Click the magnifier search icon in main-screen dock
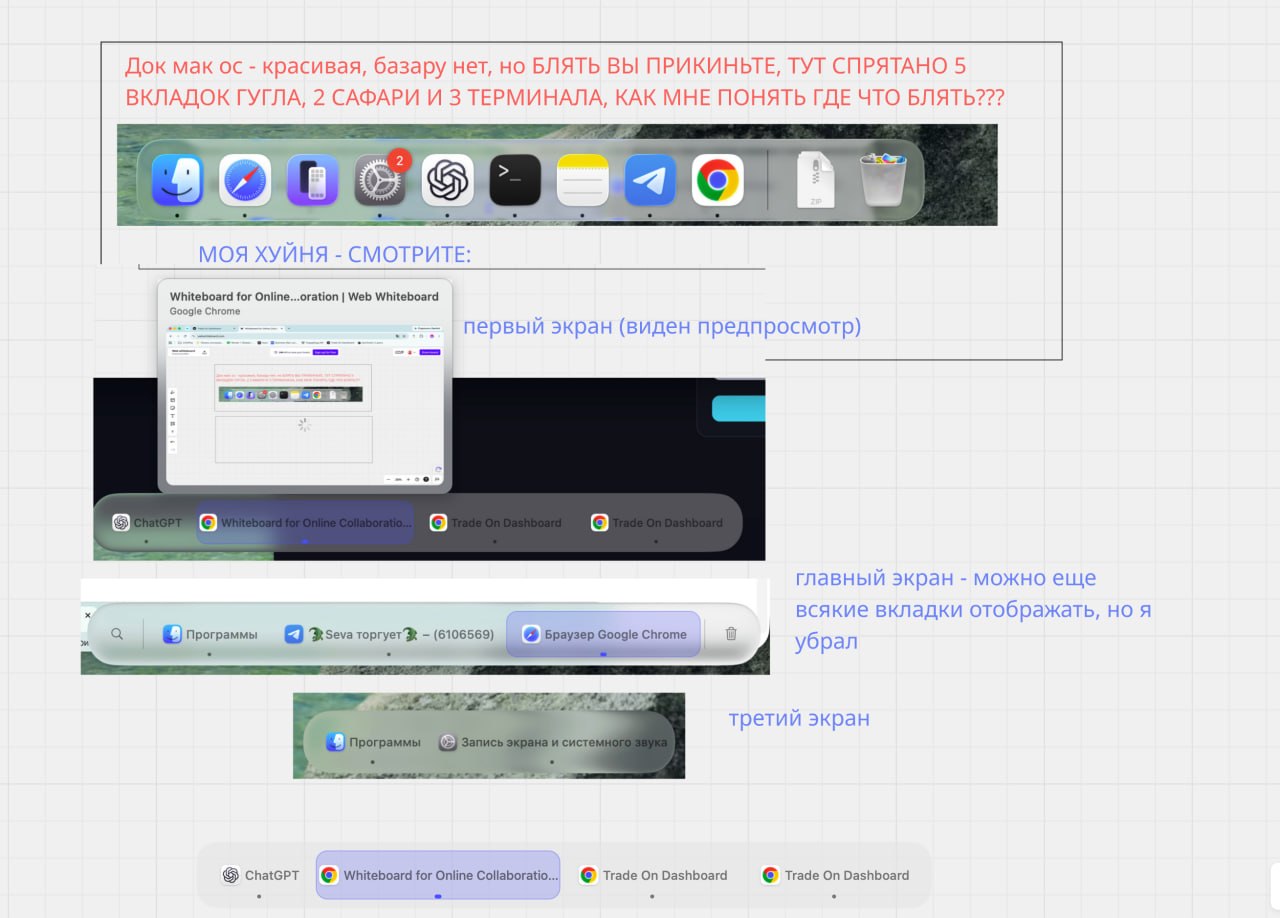 [118, 634]
